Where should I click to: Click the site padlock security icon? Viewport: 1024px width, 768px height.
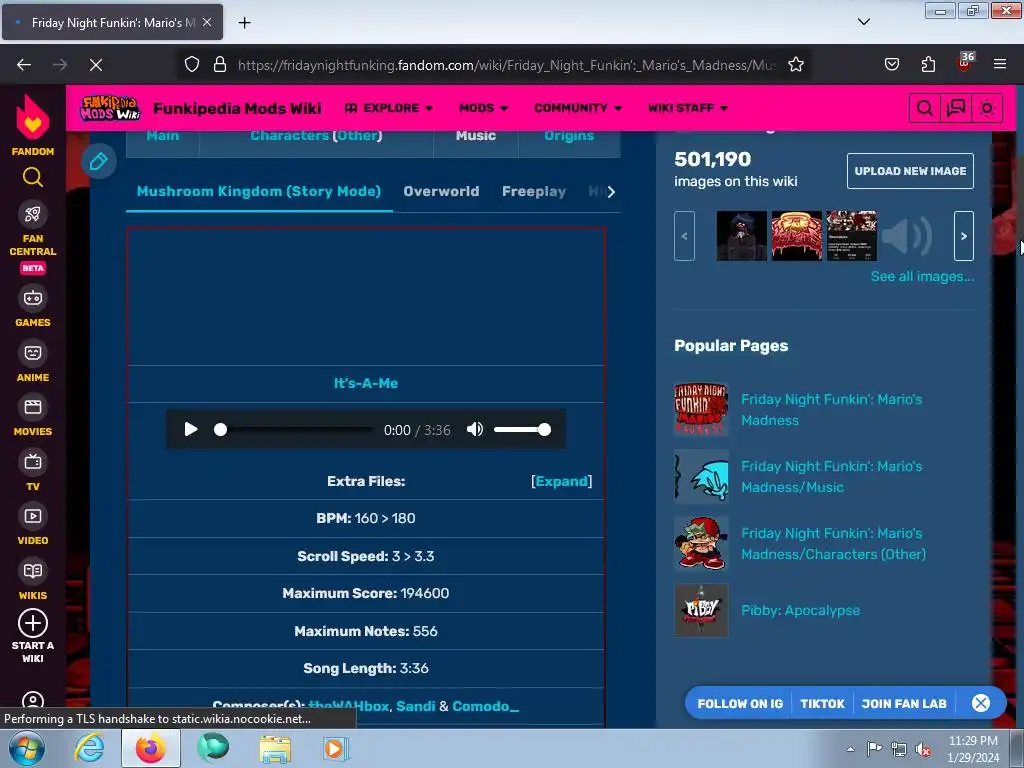pyautogui.click(x=220, y=65)
